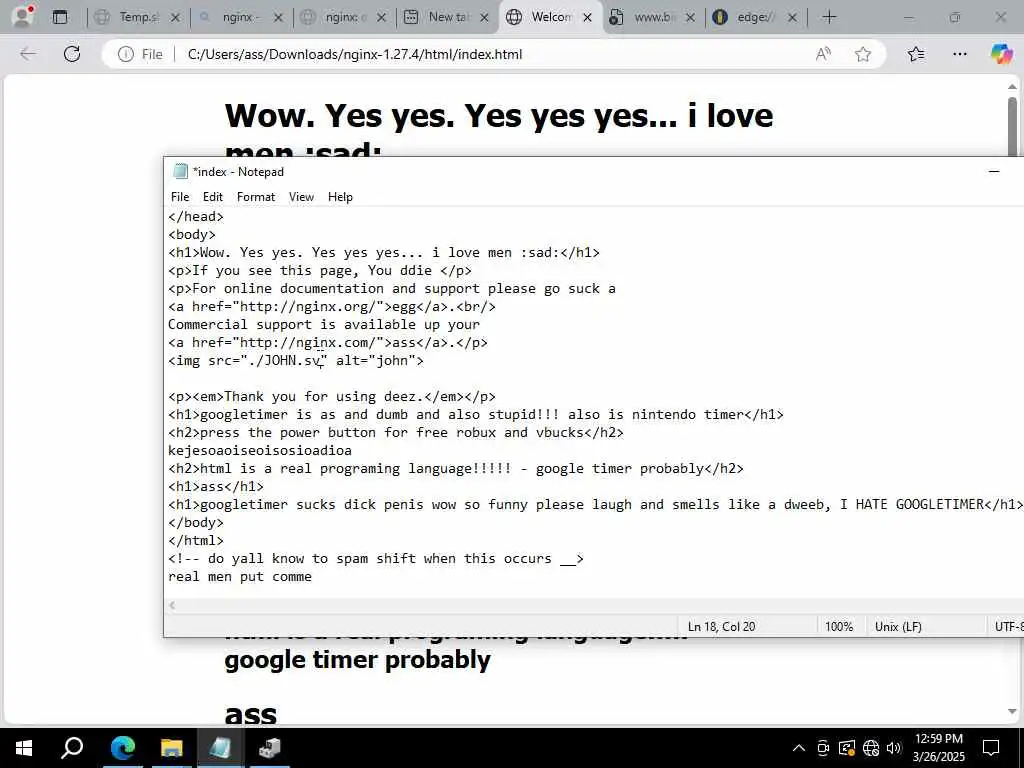1024x768 pixels.
Task: Close the 'nginx: d' tab
Action: pos(382,18)
